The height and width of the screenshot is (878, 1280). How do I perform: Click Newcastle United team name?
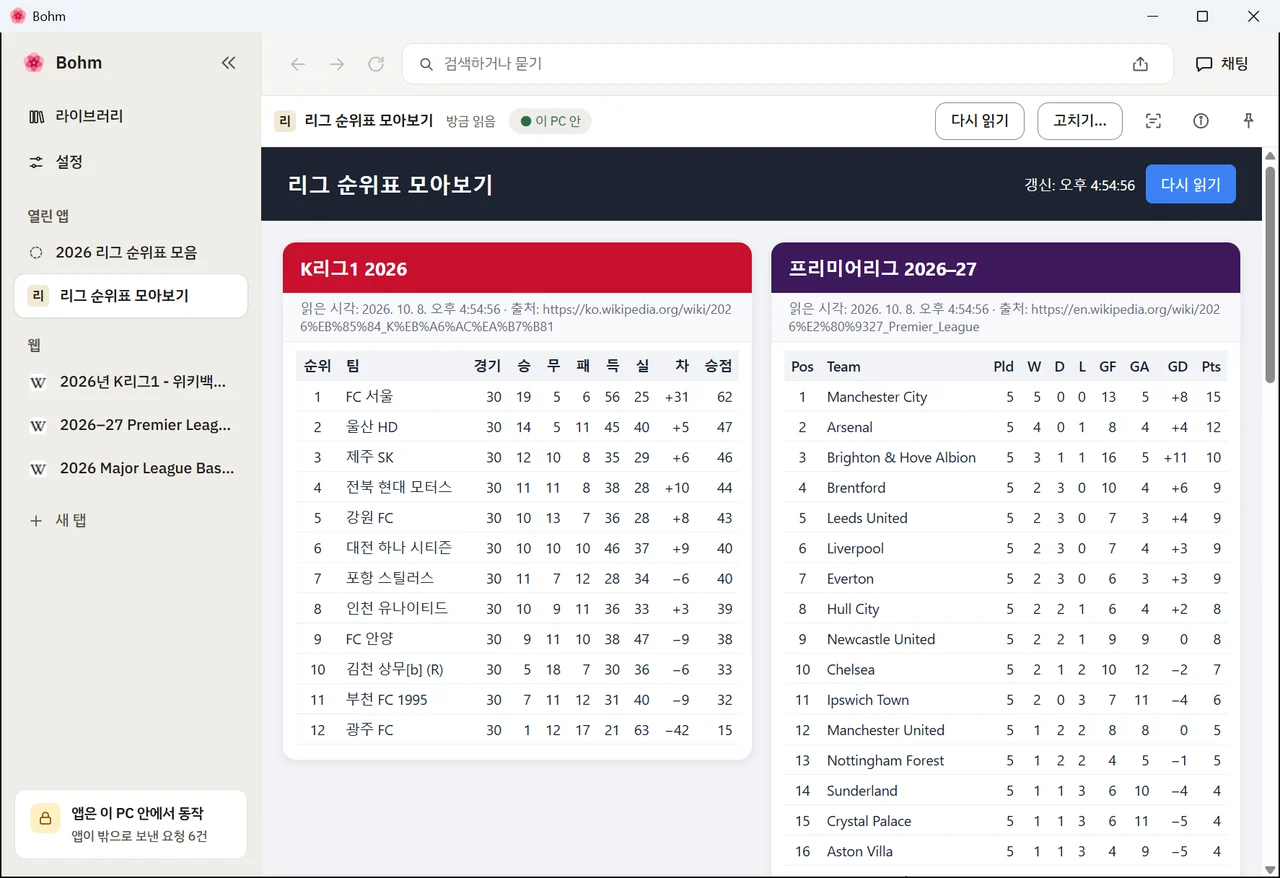click(881, 639)
